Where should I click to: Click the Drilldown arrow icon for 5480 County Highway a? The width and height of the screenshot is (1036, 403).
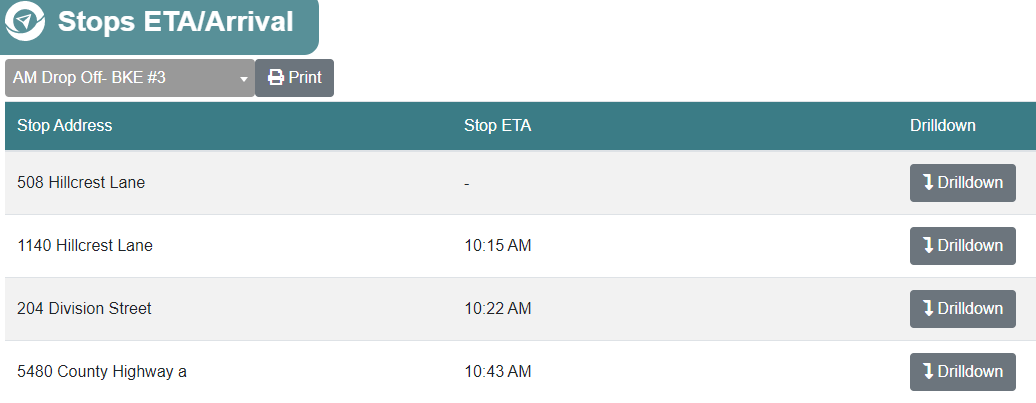coord(928,371)
